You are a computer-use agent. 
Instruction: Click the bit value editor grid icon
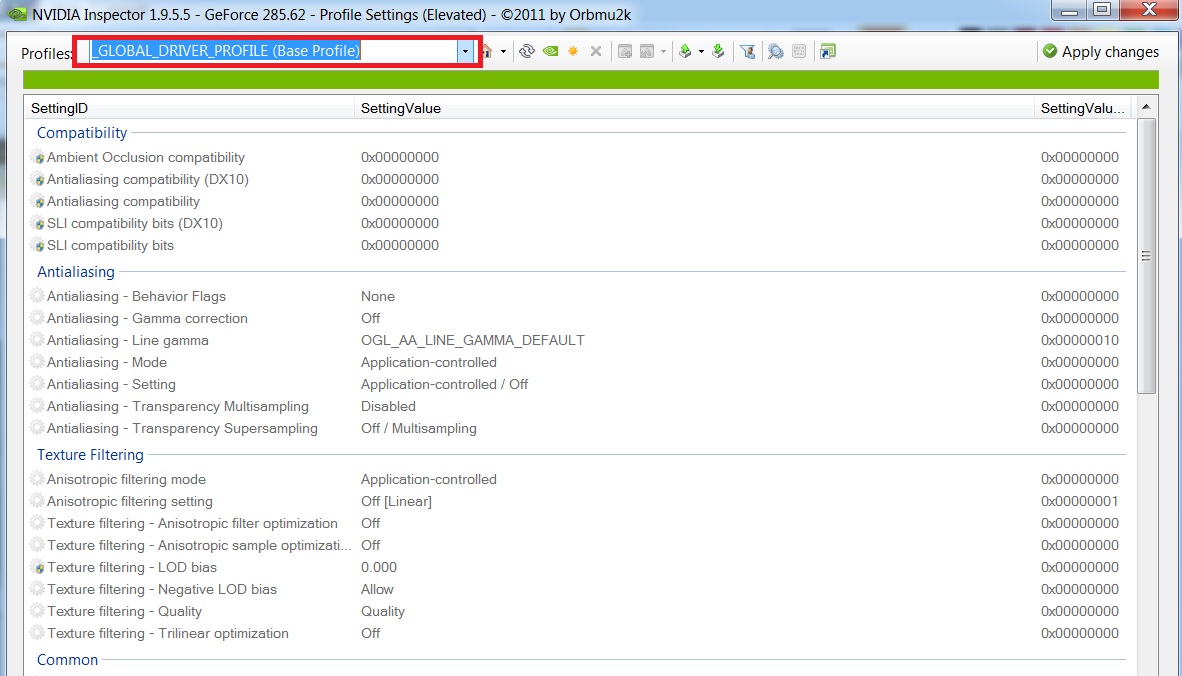799,51
